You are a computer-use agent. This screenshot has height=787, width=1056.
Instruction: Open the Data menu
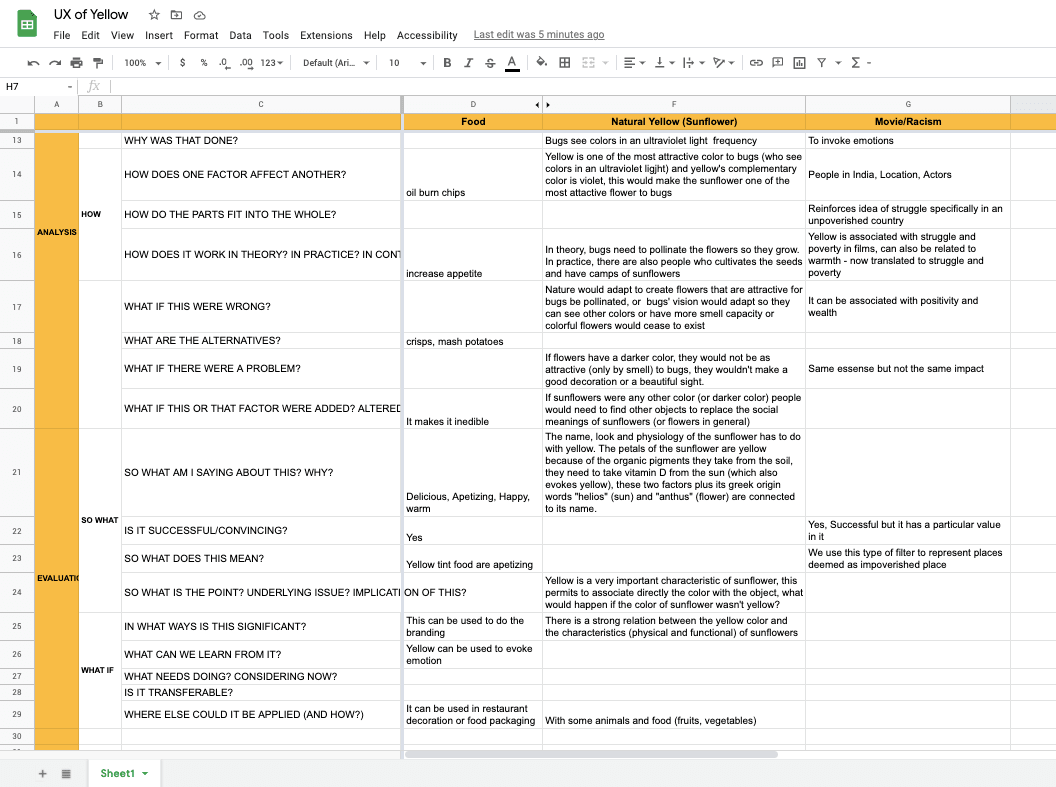tap(240, 35)
